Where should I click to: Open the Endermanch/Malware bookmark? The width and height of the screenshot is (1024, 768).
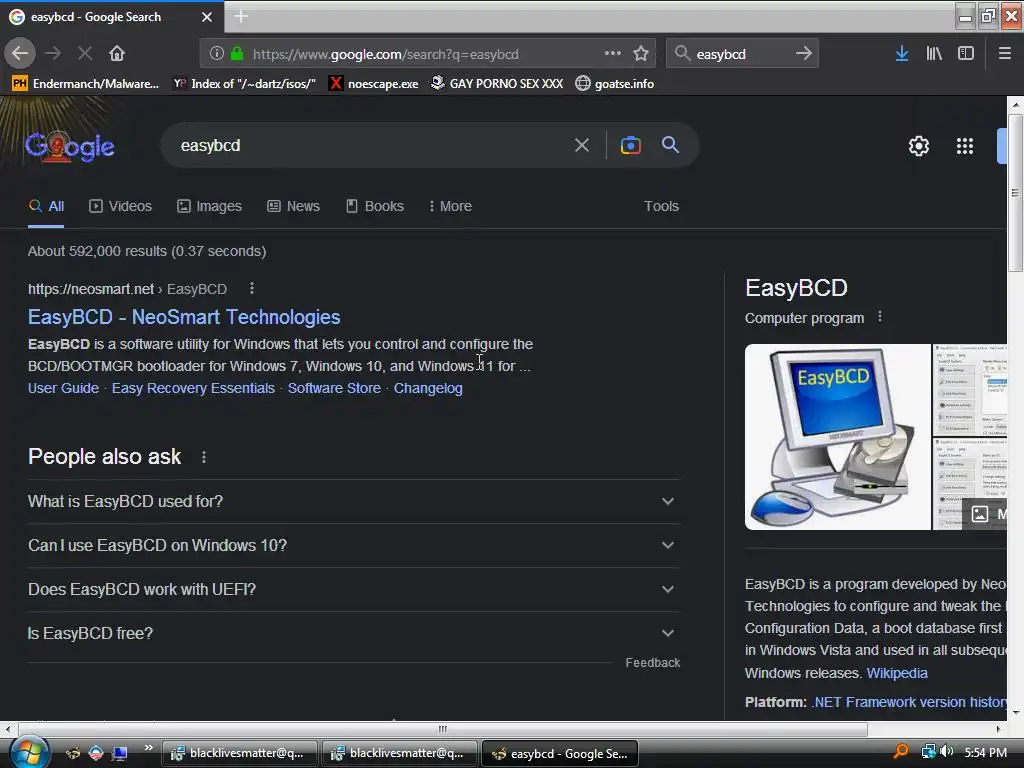click(86, 84)
